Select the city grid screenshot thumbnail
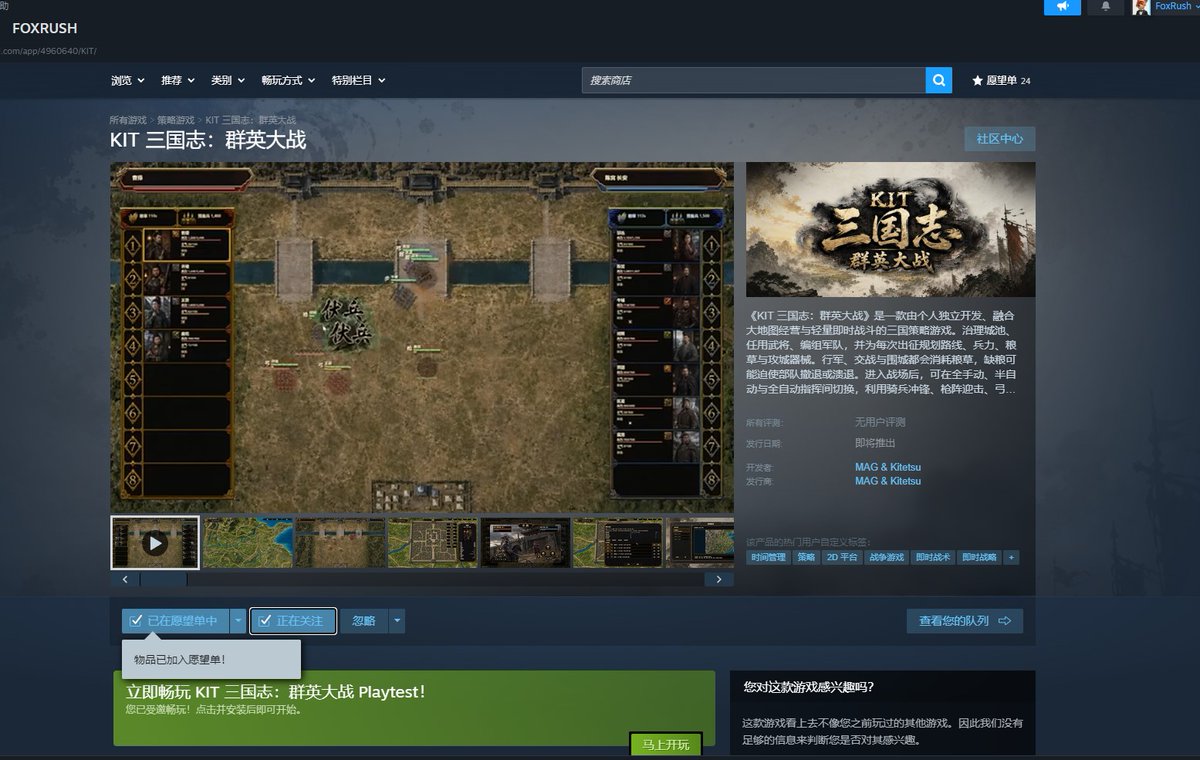1200x760 pixels. click(x=433, y=543)
